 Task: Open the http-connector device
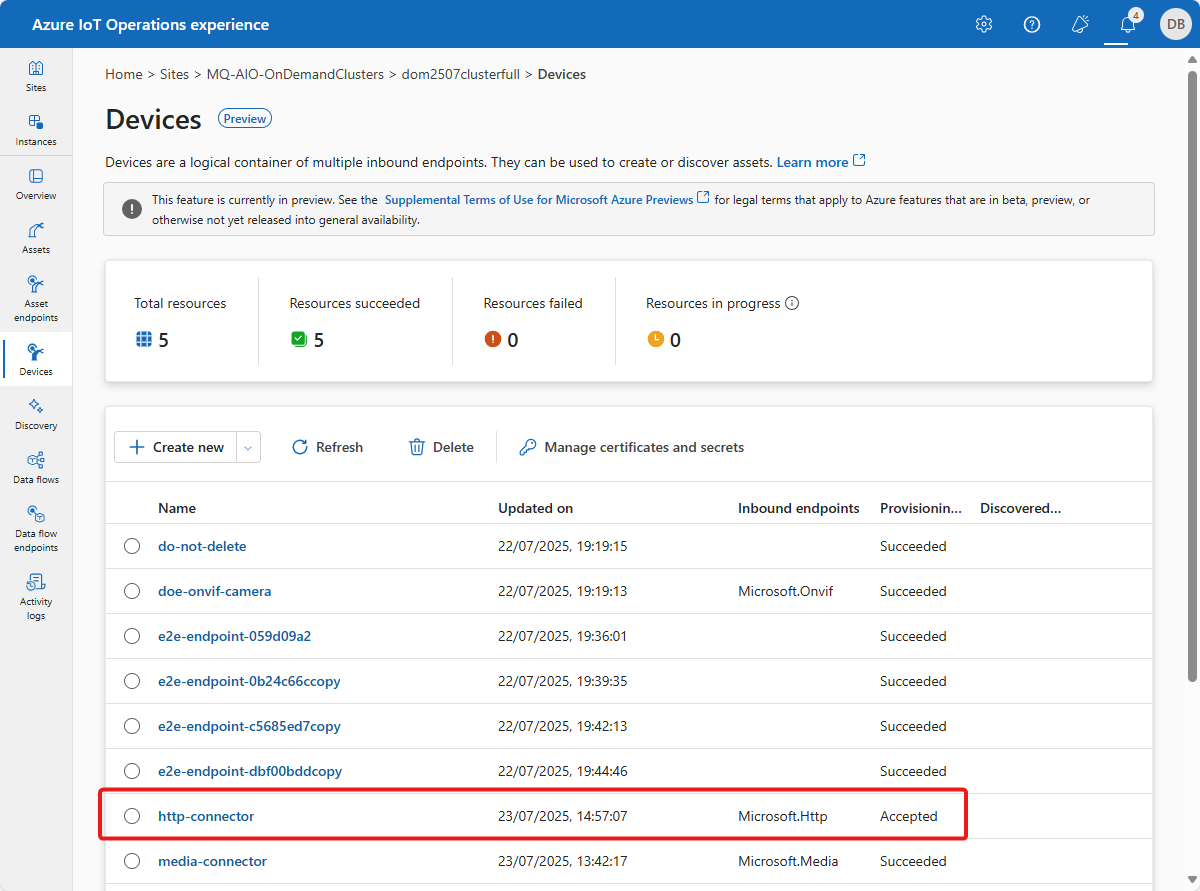pyautogui.click(x=206, y=816)
